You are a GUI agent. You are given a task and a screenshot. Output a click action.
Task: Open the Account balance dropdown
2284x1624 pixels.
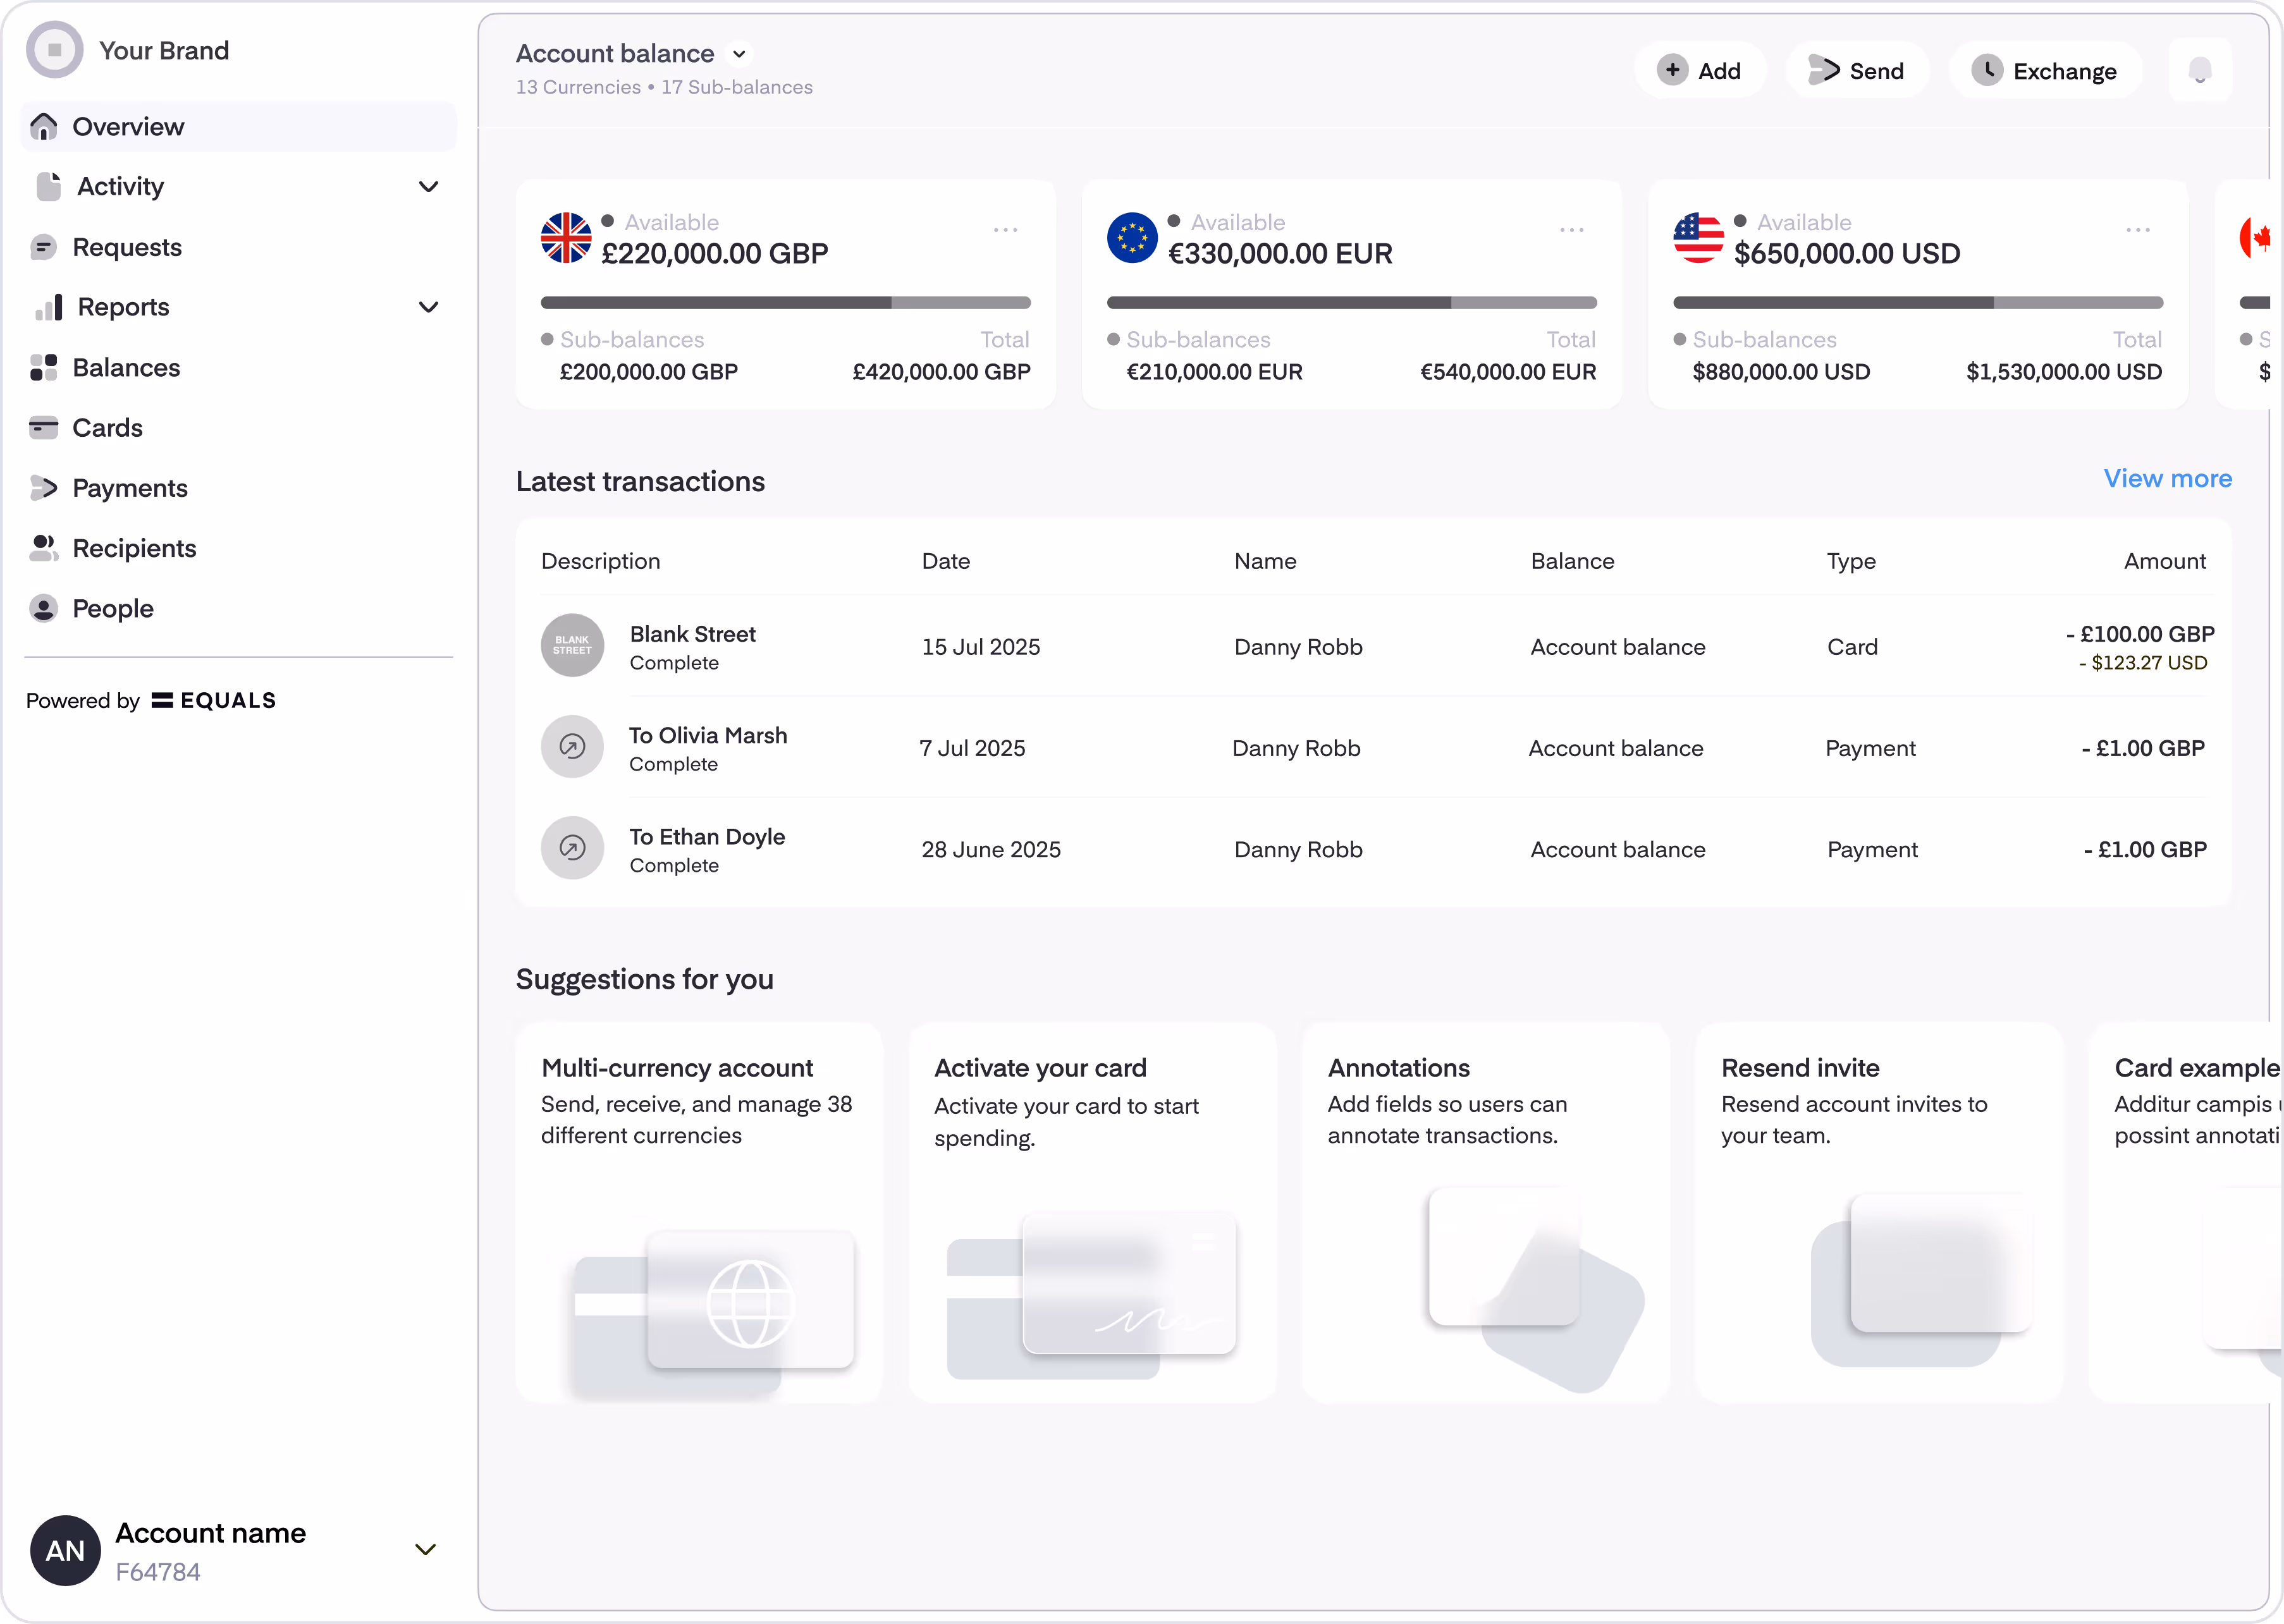click(739, 54)
